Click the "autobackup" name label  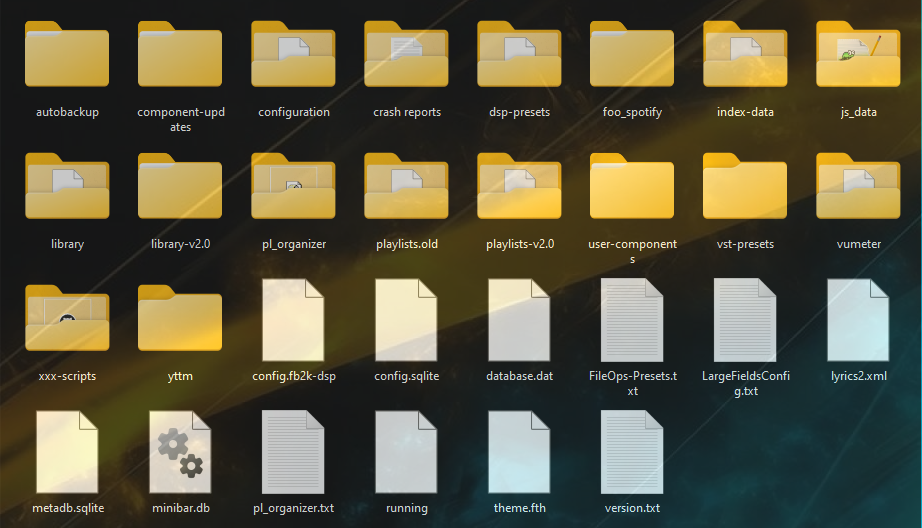(67, 112)
